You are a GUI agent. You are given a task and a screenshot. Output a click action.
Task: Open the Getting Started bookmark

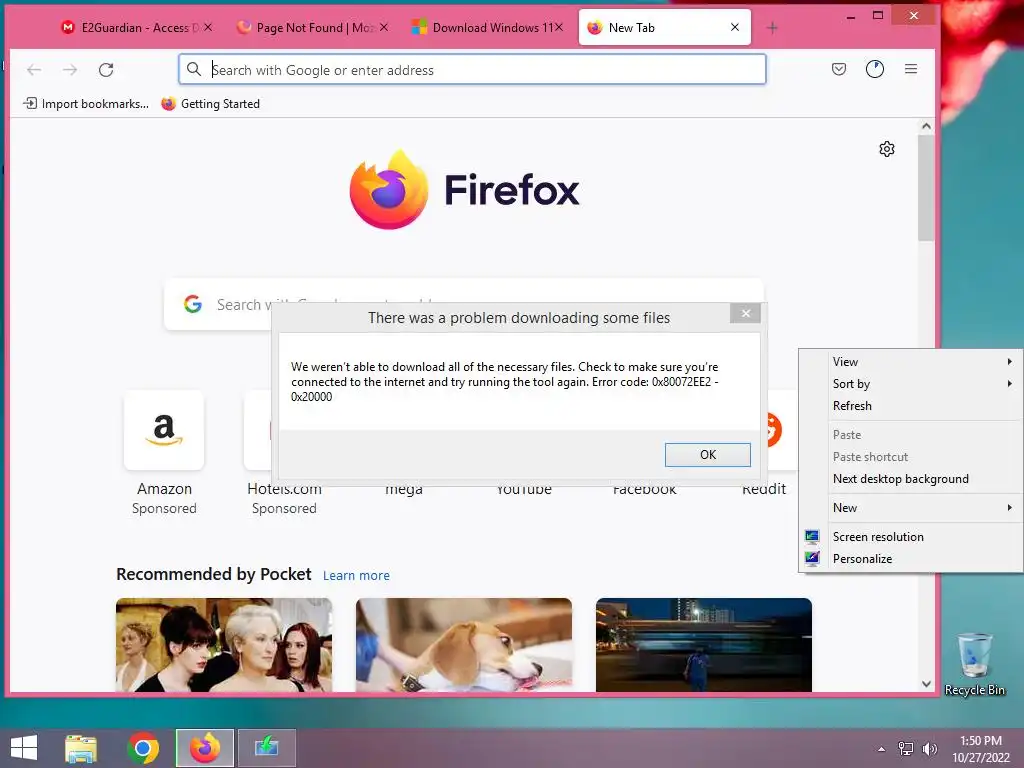tap(210, 104)
